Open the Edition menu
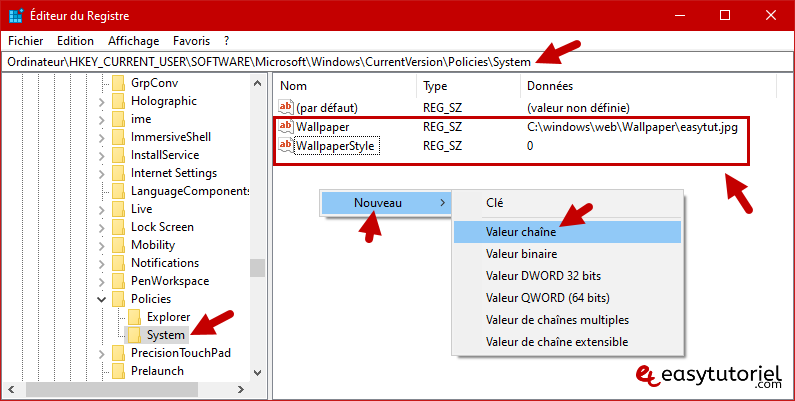Viewport: 795px width, 401px height. click(x=76, y=41)
